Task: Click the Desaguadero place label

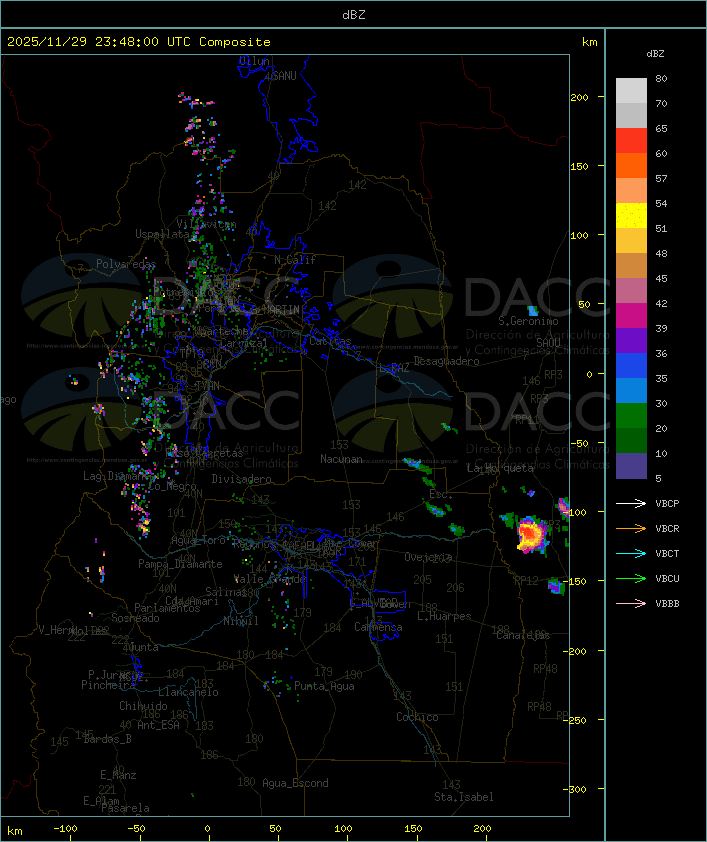Action: tap(446, 361)
